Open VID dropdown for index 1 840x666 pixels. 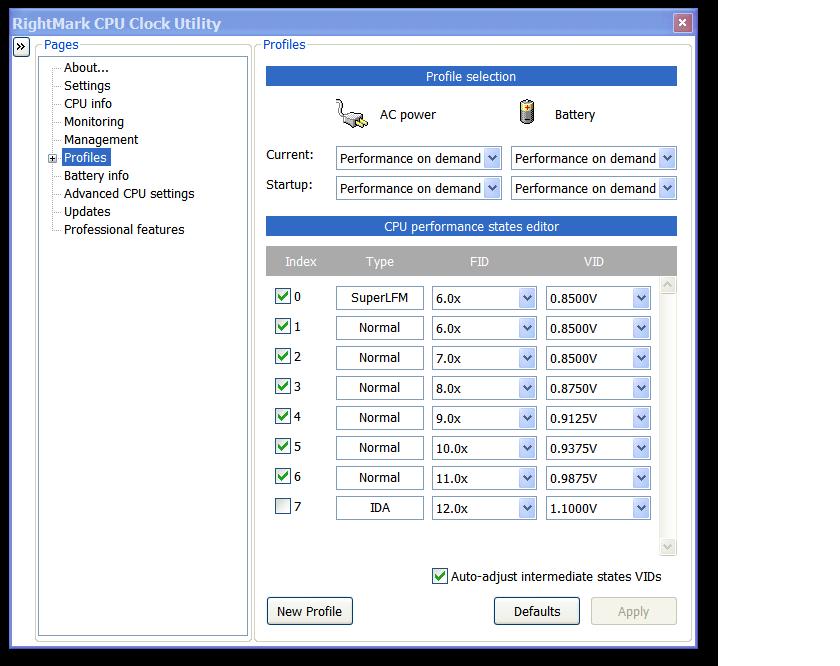pos(641,328)
